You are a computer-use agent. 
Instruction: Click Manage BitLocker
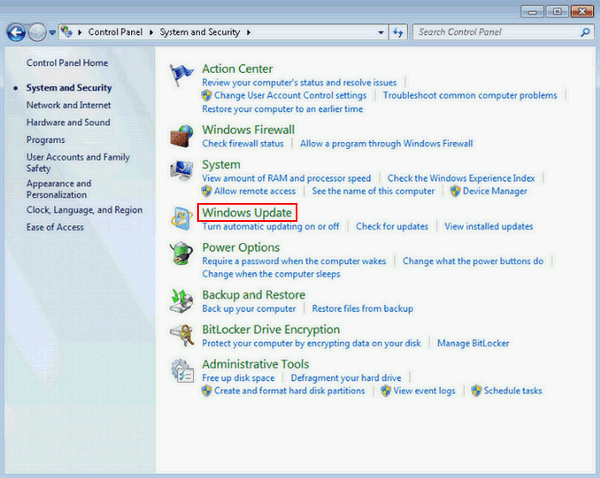pos(473,343)
